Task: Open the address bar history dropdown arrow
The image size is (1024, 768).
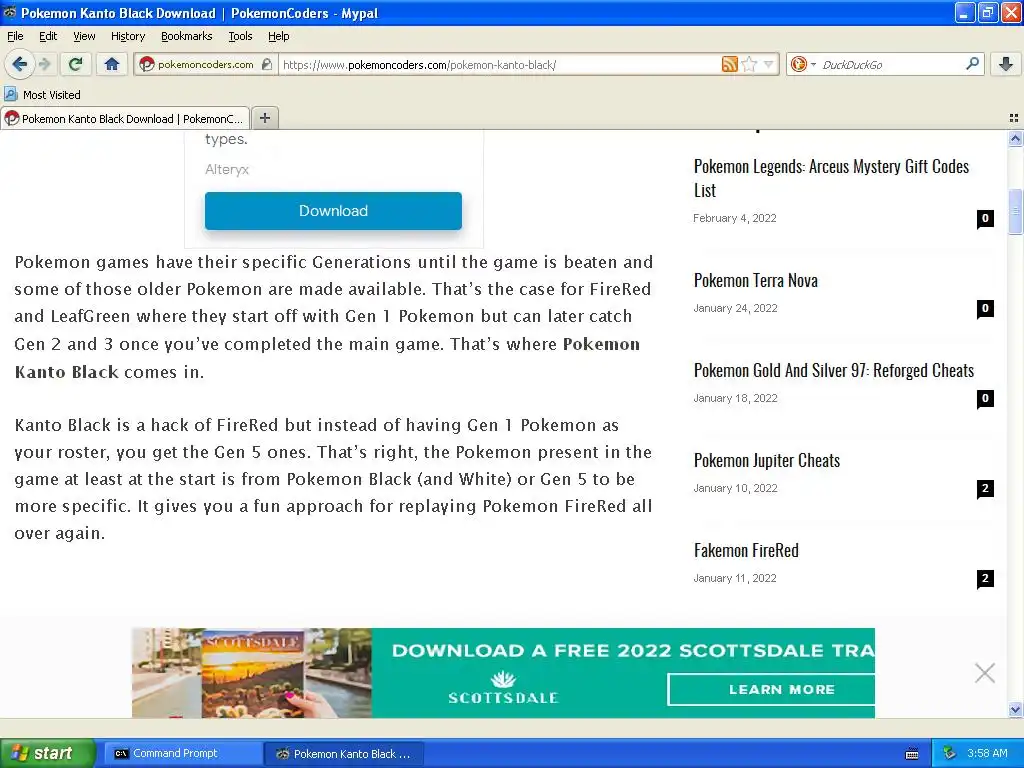Action: click(768, 64)
